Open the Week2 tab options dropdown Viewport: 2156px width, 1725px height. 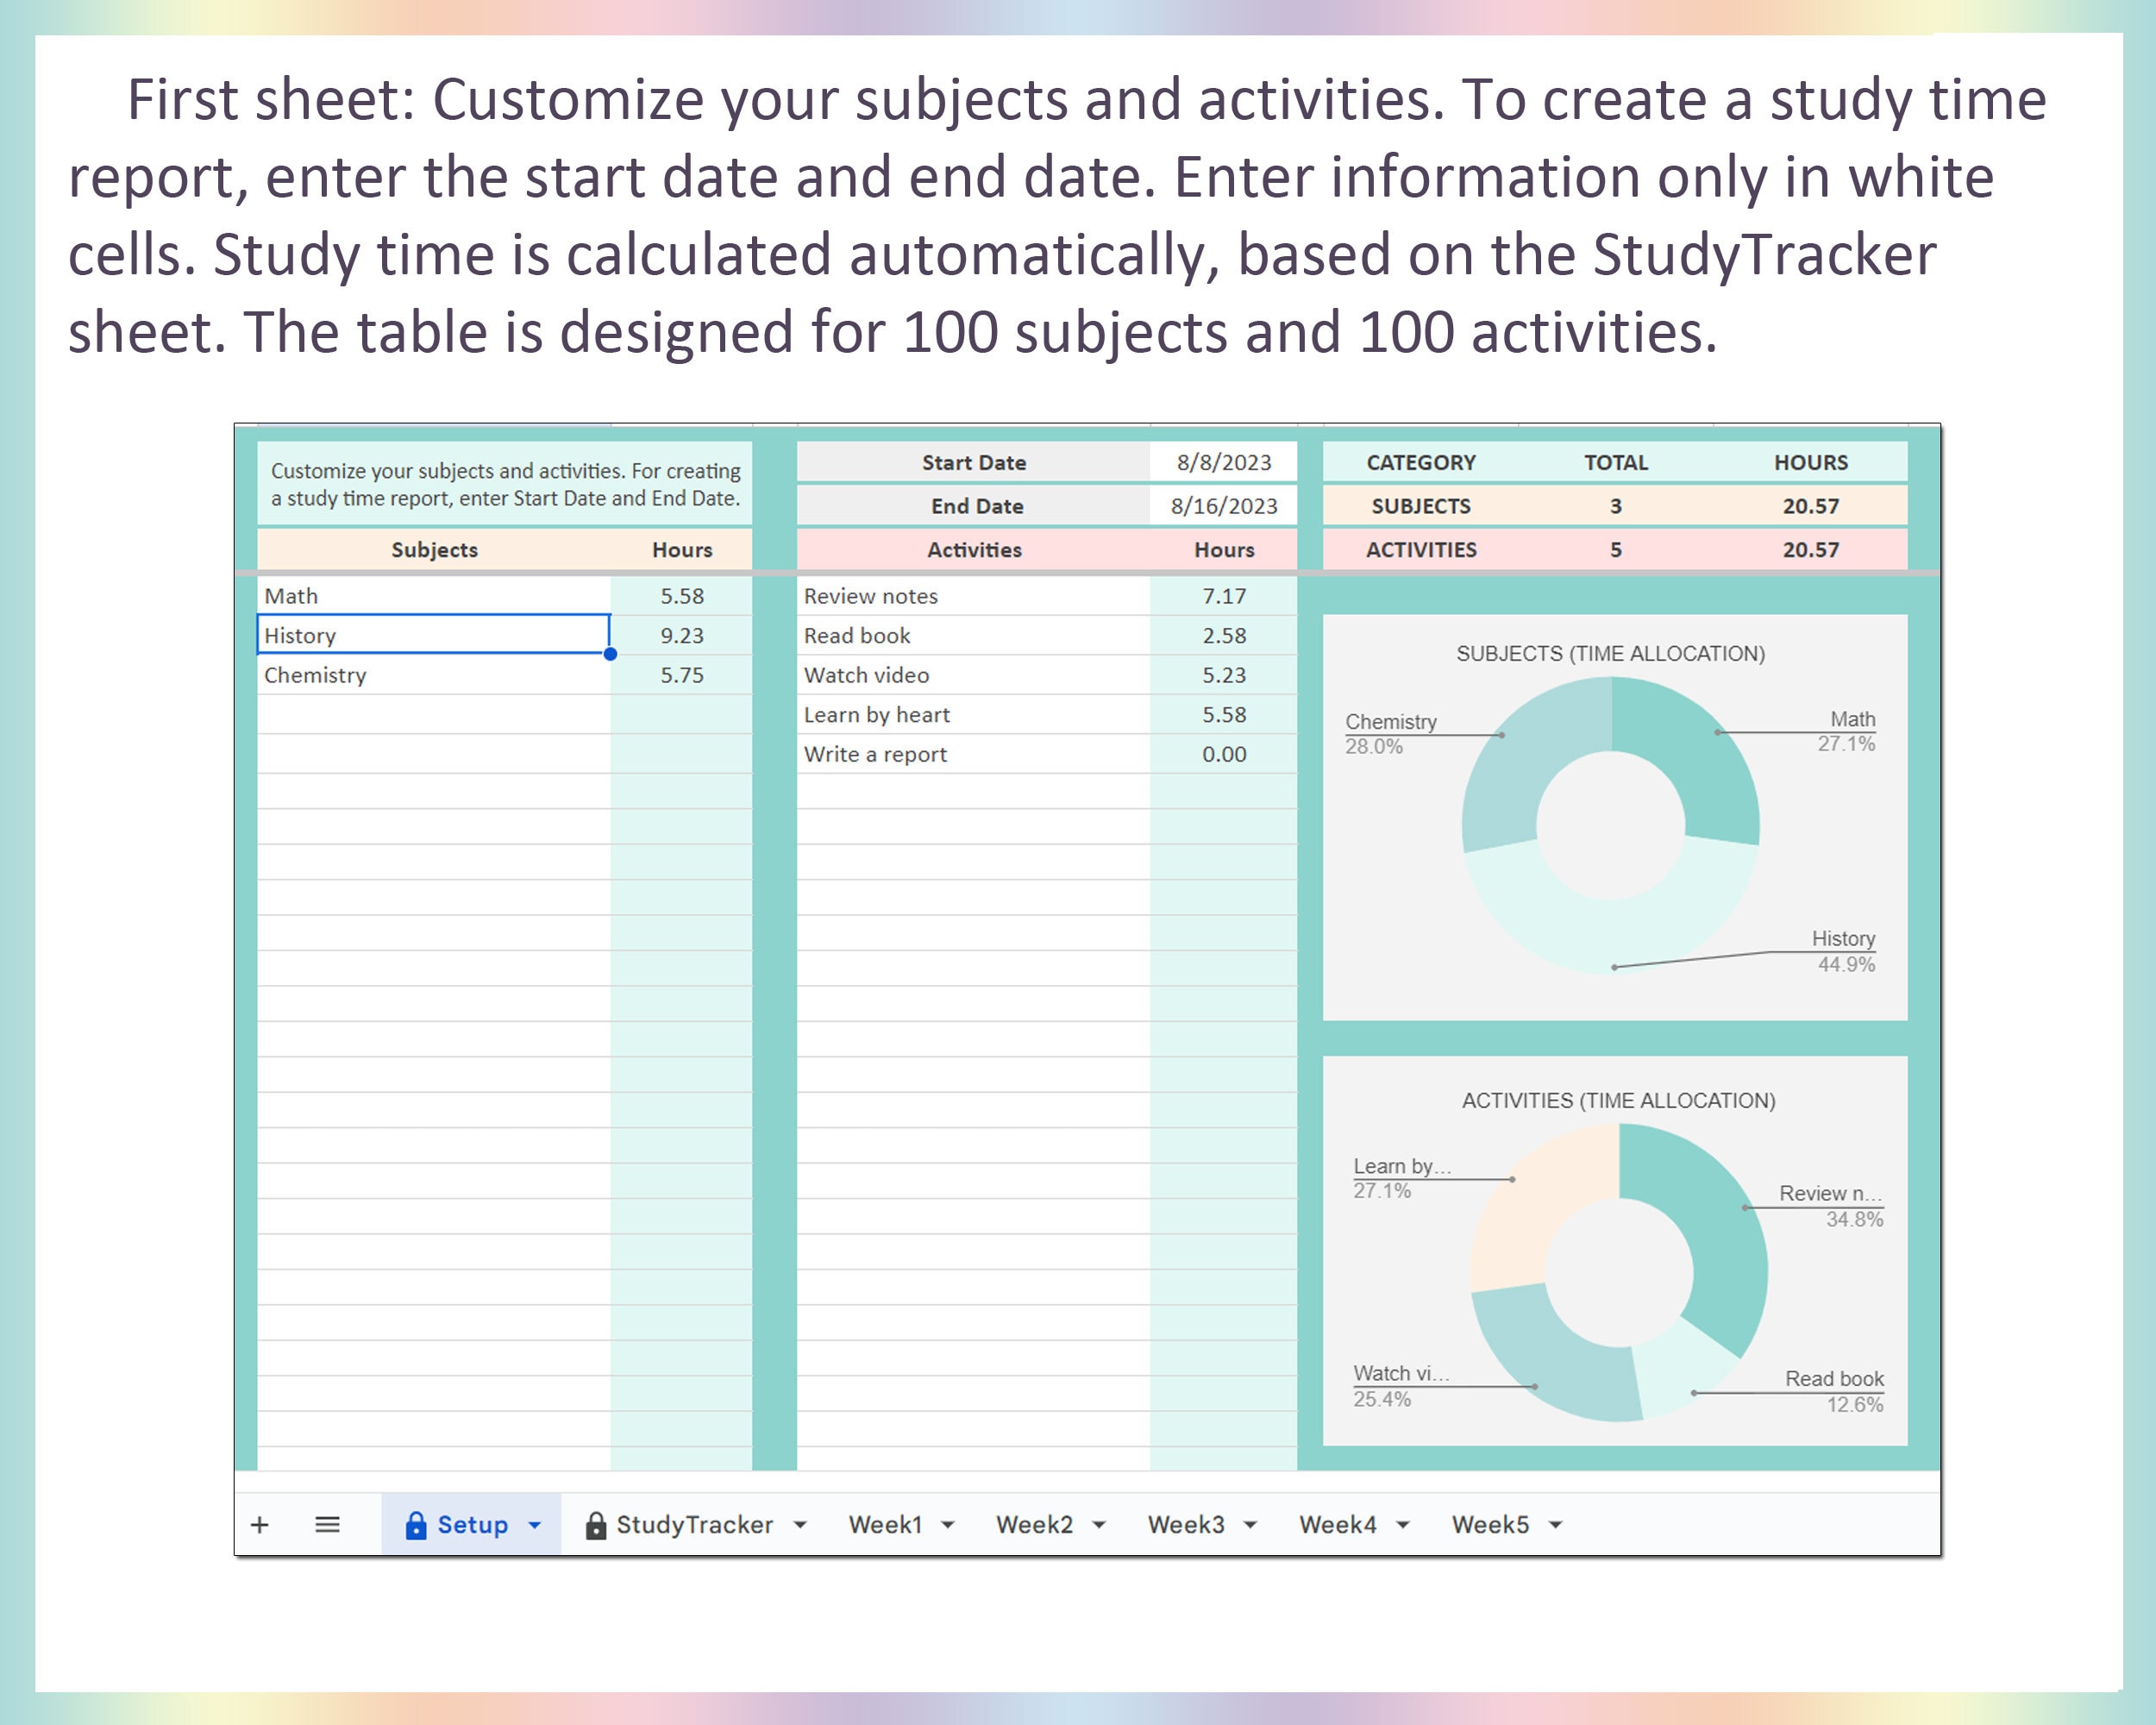click(x=1100, y=1524)
